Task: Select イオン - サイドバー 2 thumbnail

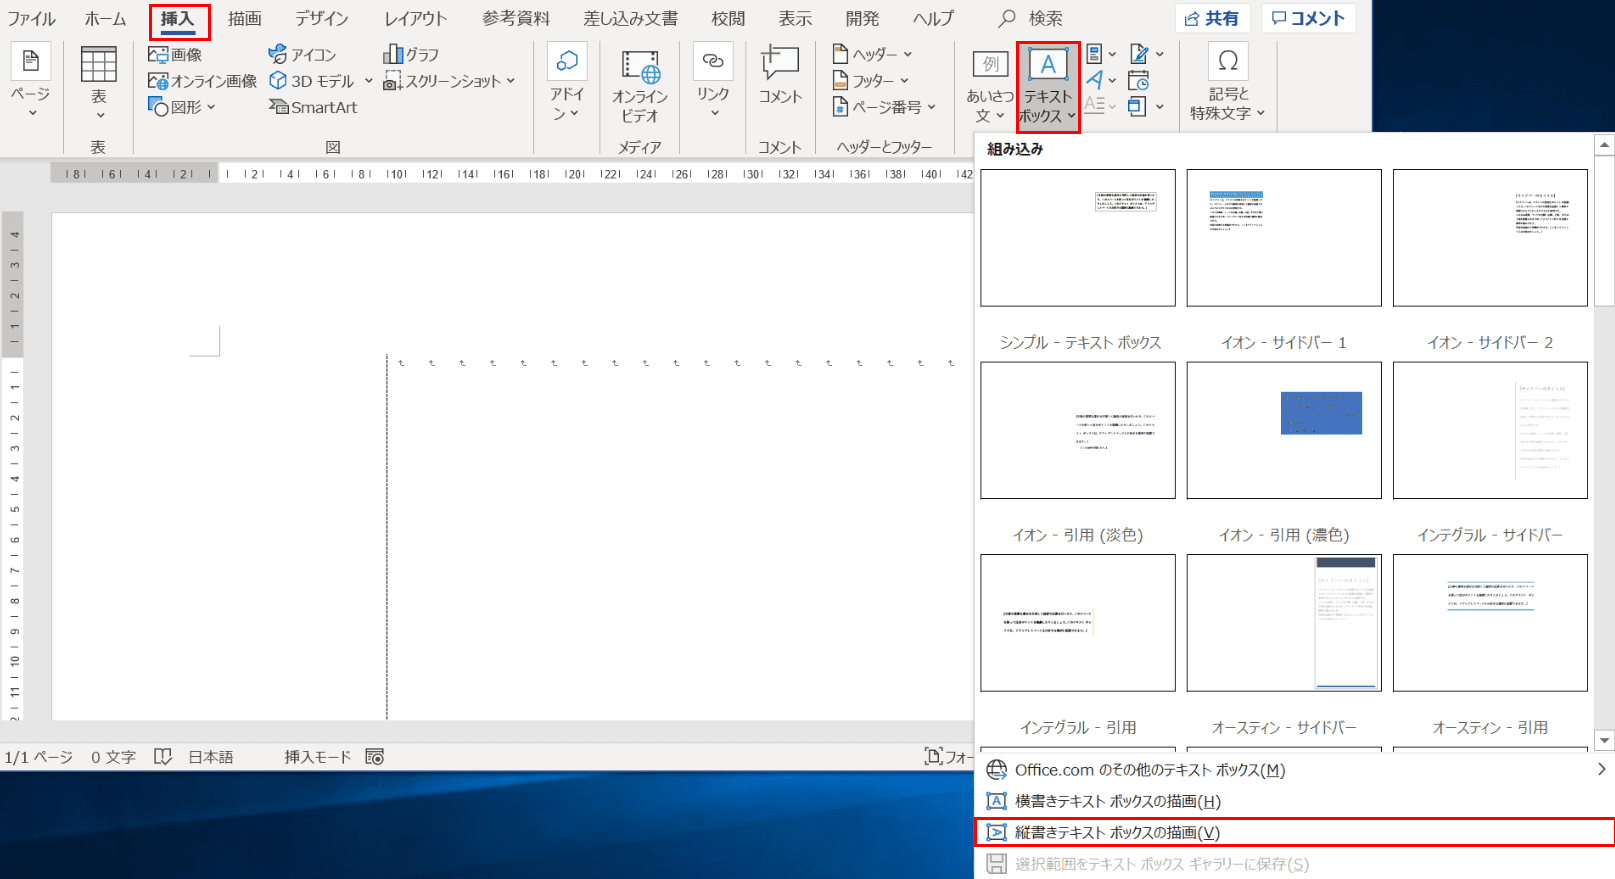Action: point(1490,238)
